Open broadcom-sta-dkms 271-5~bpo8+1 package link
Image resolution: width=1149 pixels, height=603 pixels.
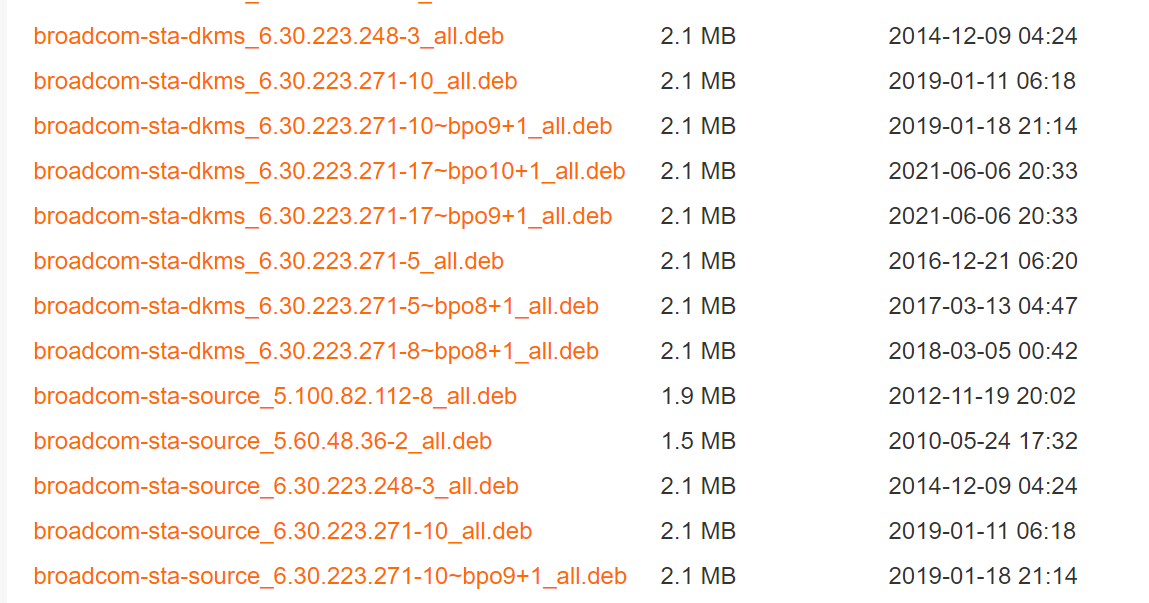pyautogui.click(x=316, y=307)
